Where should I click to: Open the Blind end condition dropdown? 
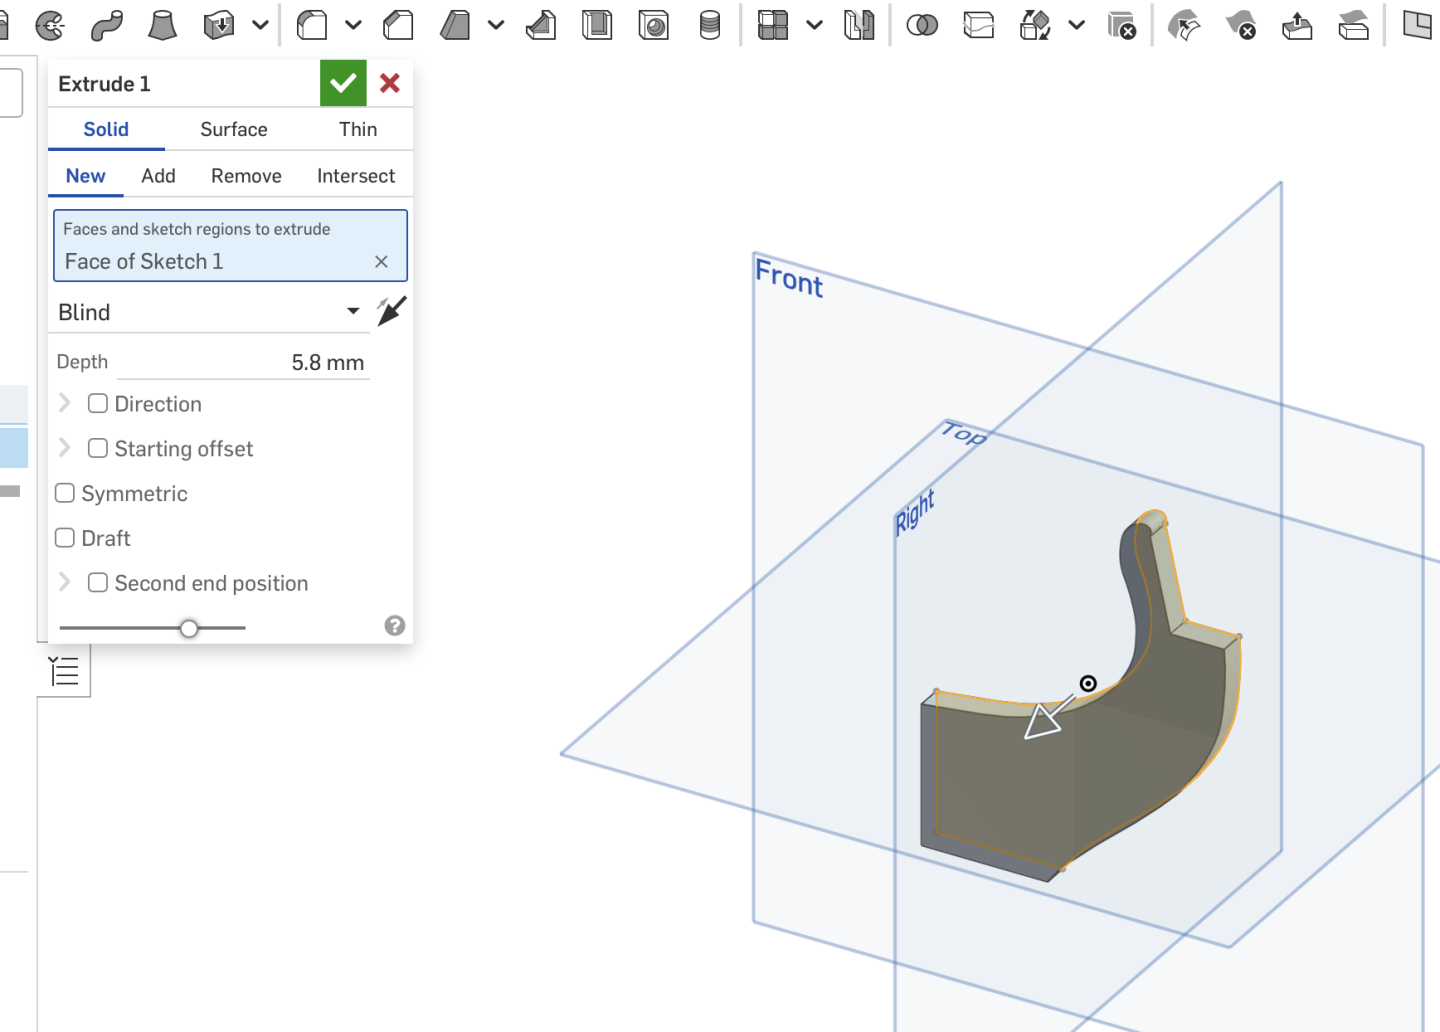point(351,311)
